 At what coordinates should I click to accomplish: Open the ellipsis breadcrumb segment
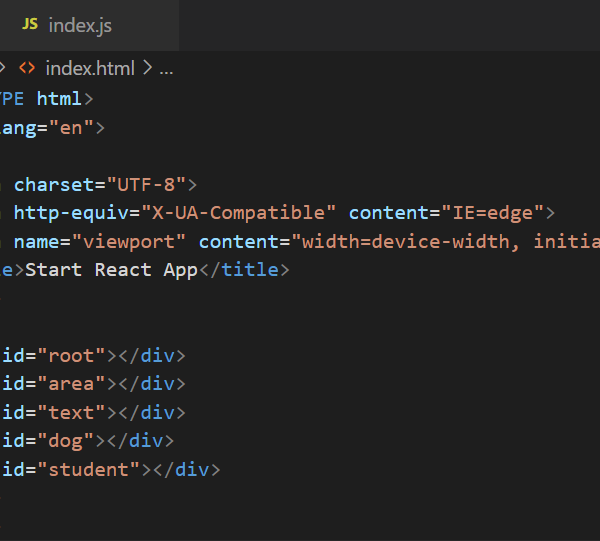click(166, 69)
